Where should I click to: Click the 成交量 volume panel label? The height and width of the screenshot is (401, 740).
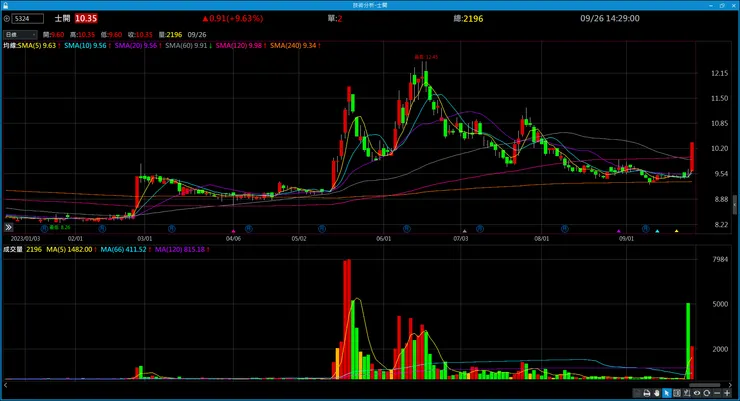[13, 249]
